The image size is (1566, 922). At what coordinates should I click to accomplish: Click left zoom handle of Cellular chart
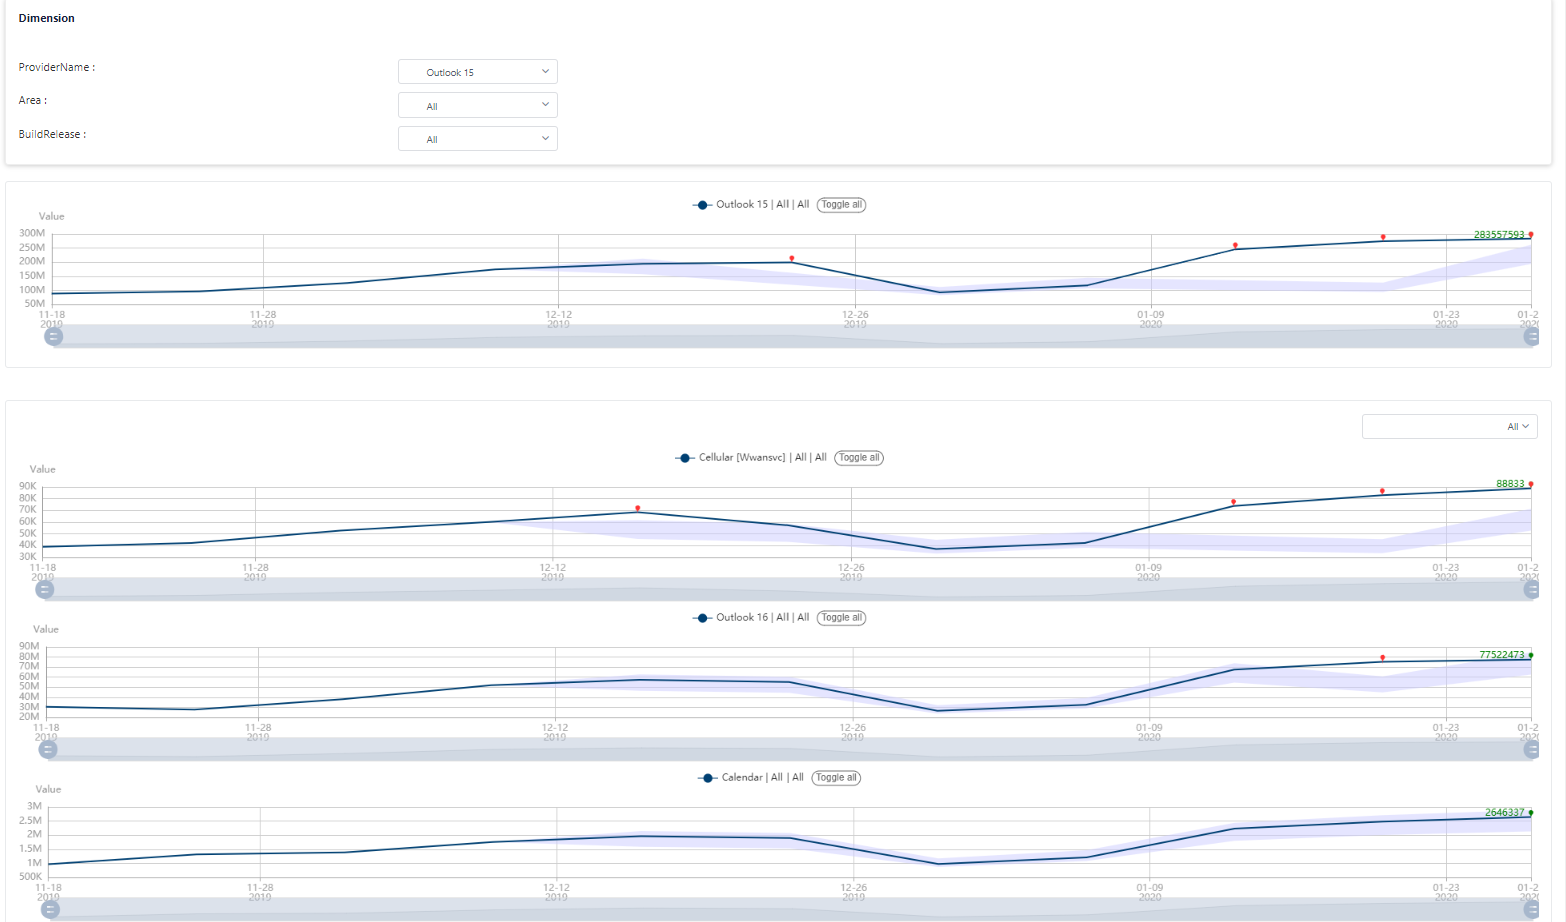tap(45, 590)
